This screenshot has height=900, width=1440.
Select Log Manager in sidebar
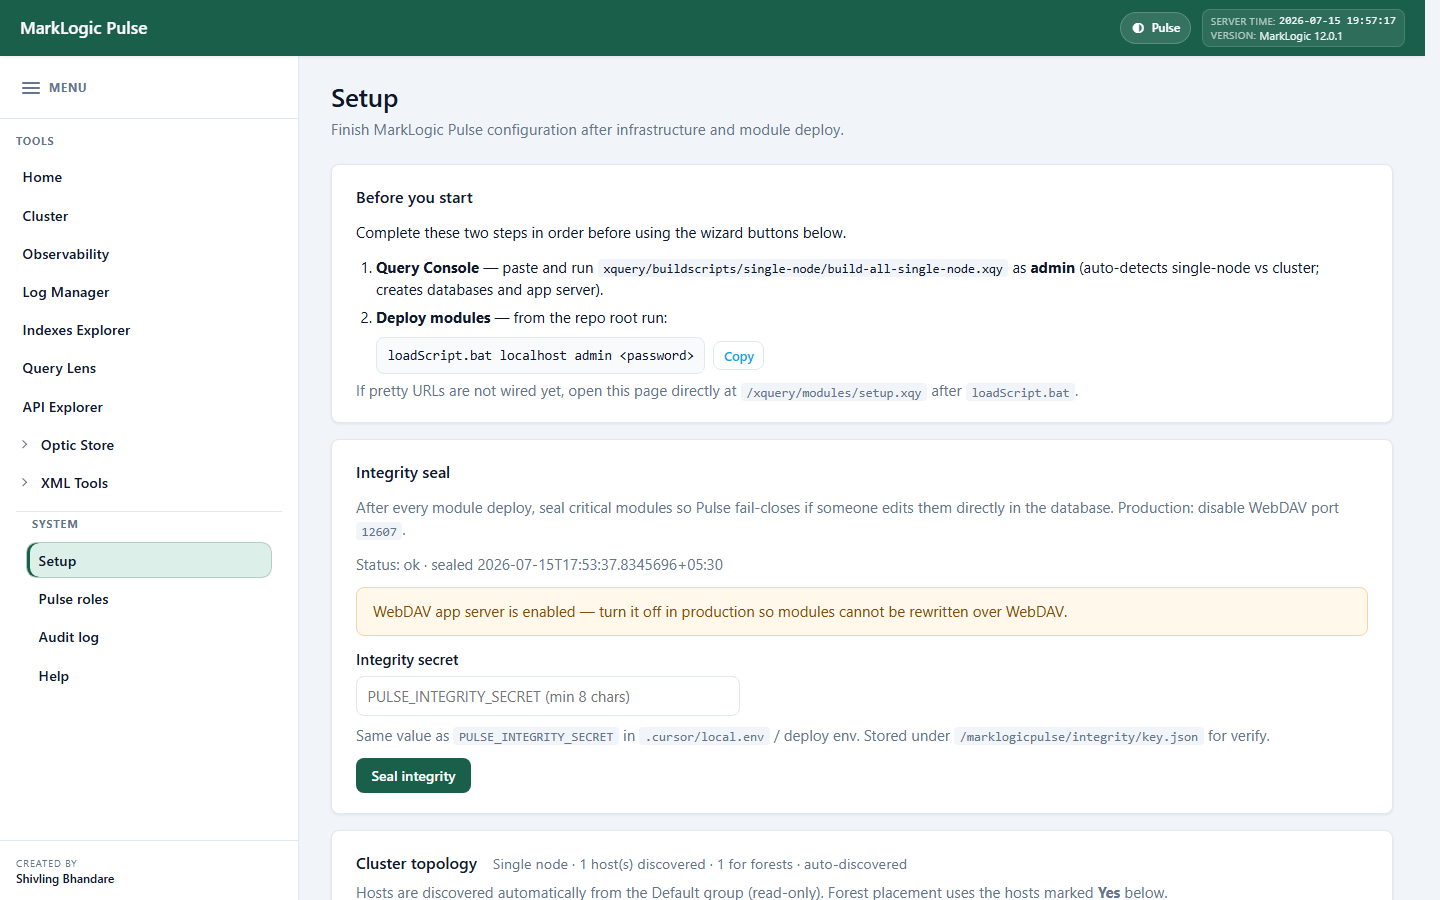[x=66, y=292]
